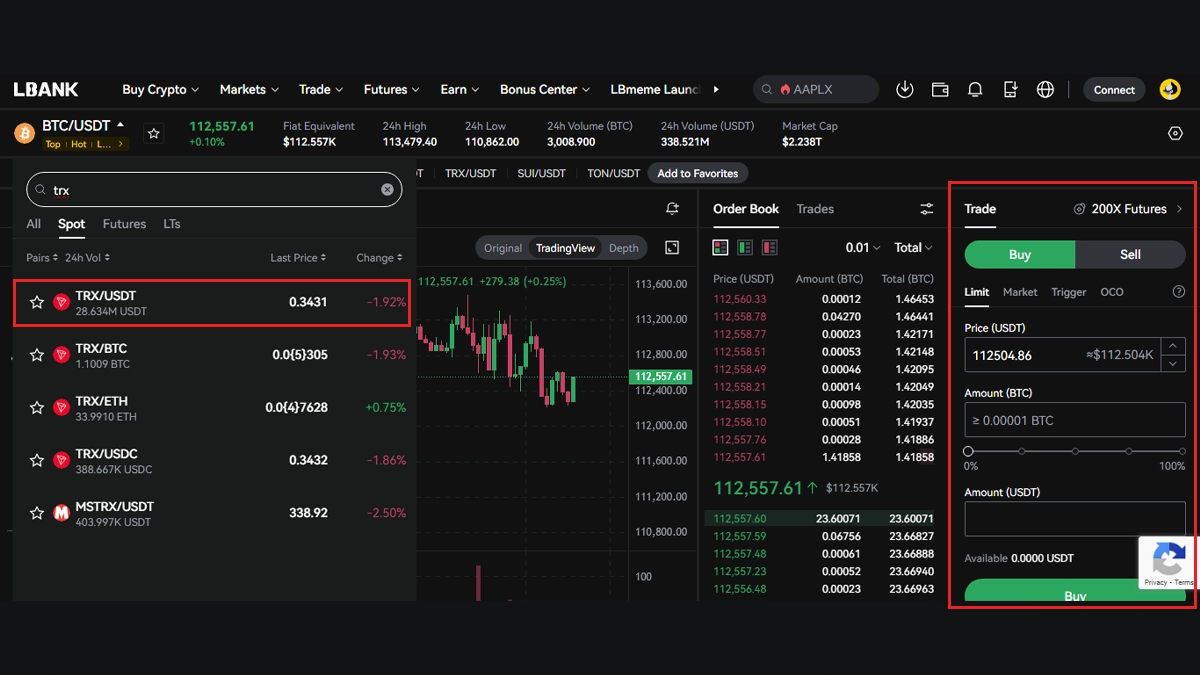The image size is (1200, 675).
Task: Click the amount percentage slider handle
Action: (969, 451)
